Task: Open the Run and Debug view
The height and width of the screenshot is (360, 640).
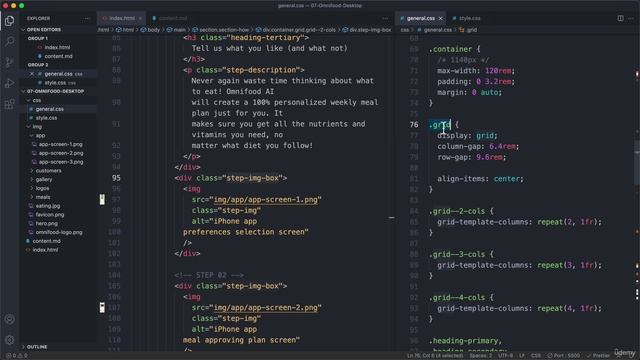Action: coord(9,83)
